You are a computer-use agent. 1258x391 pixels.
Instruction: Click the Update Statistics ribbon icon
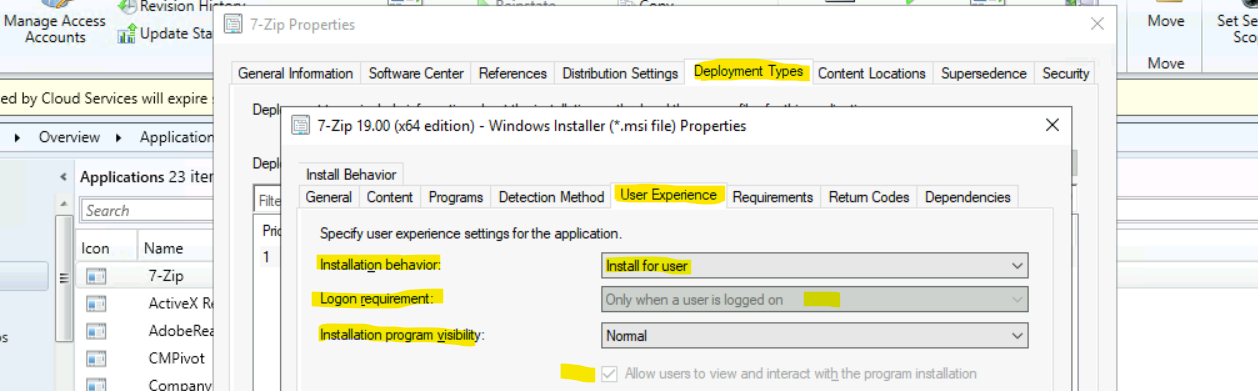[x=127, y=34]
